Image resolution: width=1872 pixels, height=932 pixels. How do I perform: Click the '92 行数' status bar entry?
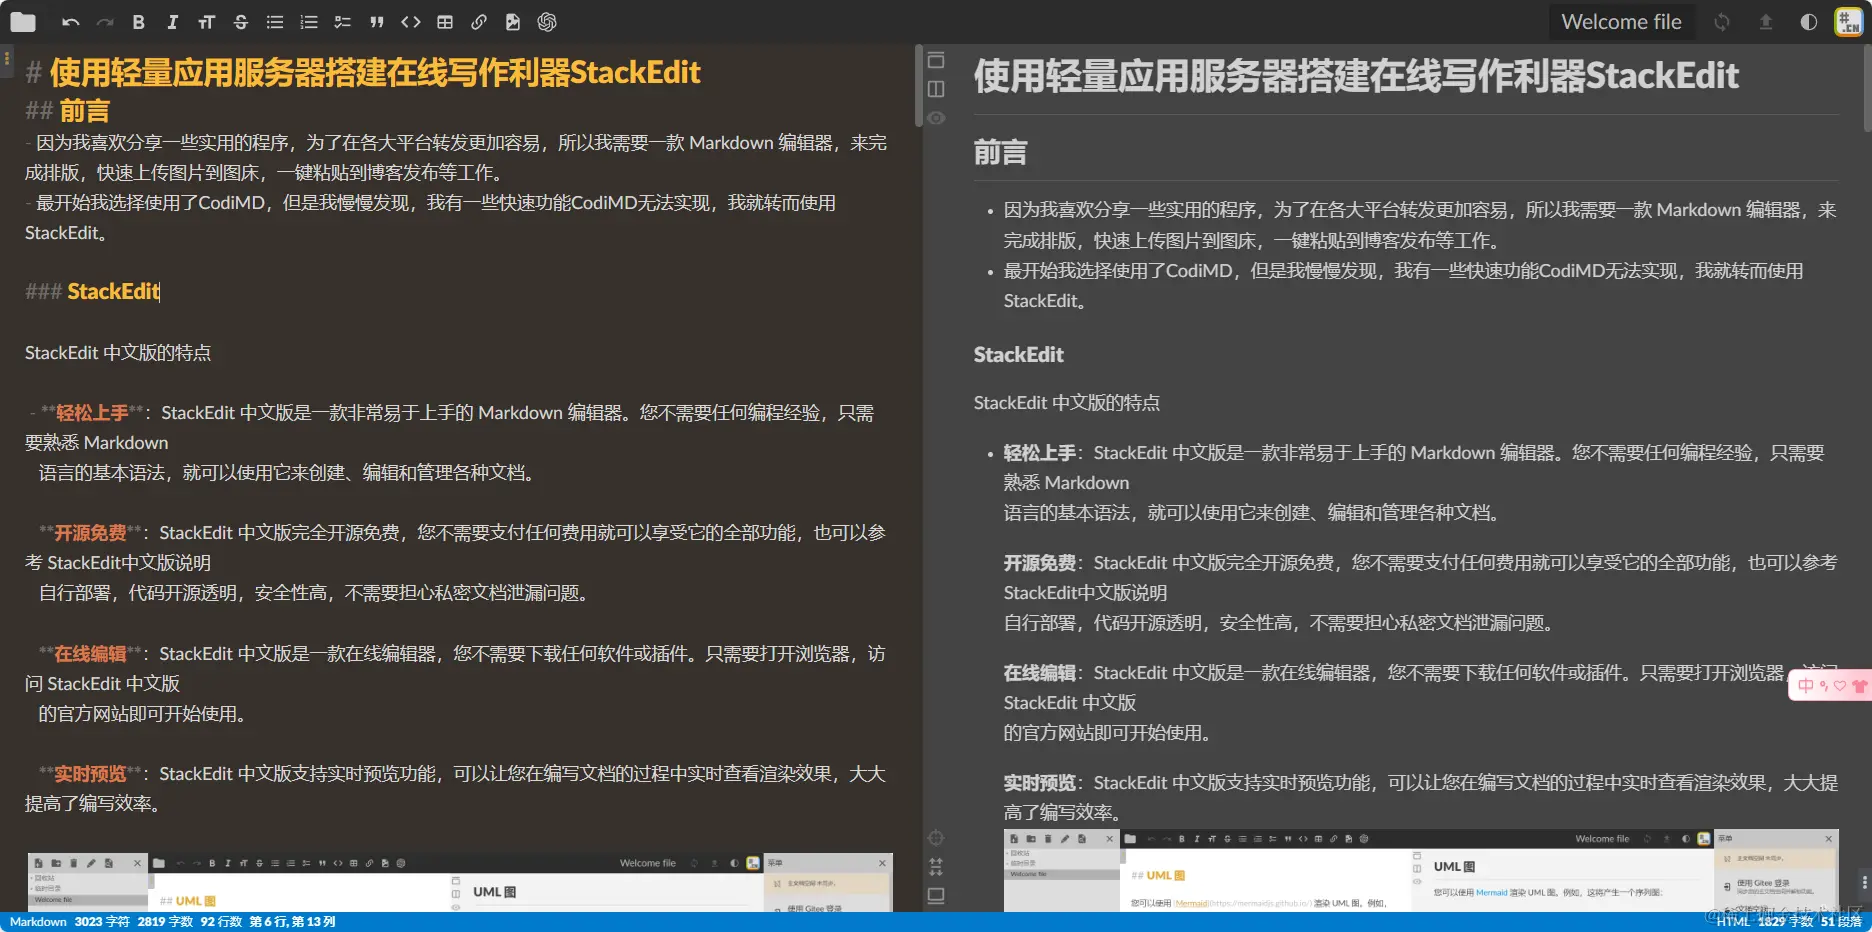point(221,922)
